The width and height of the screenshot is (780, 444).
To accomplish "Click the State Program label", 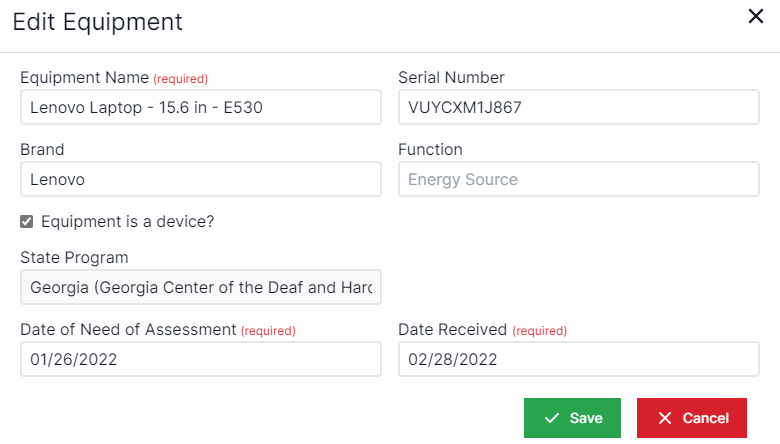I will [x=74, y=258].
